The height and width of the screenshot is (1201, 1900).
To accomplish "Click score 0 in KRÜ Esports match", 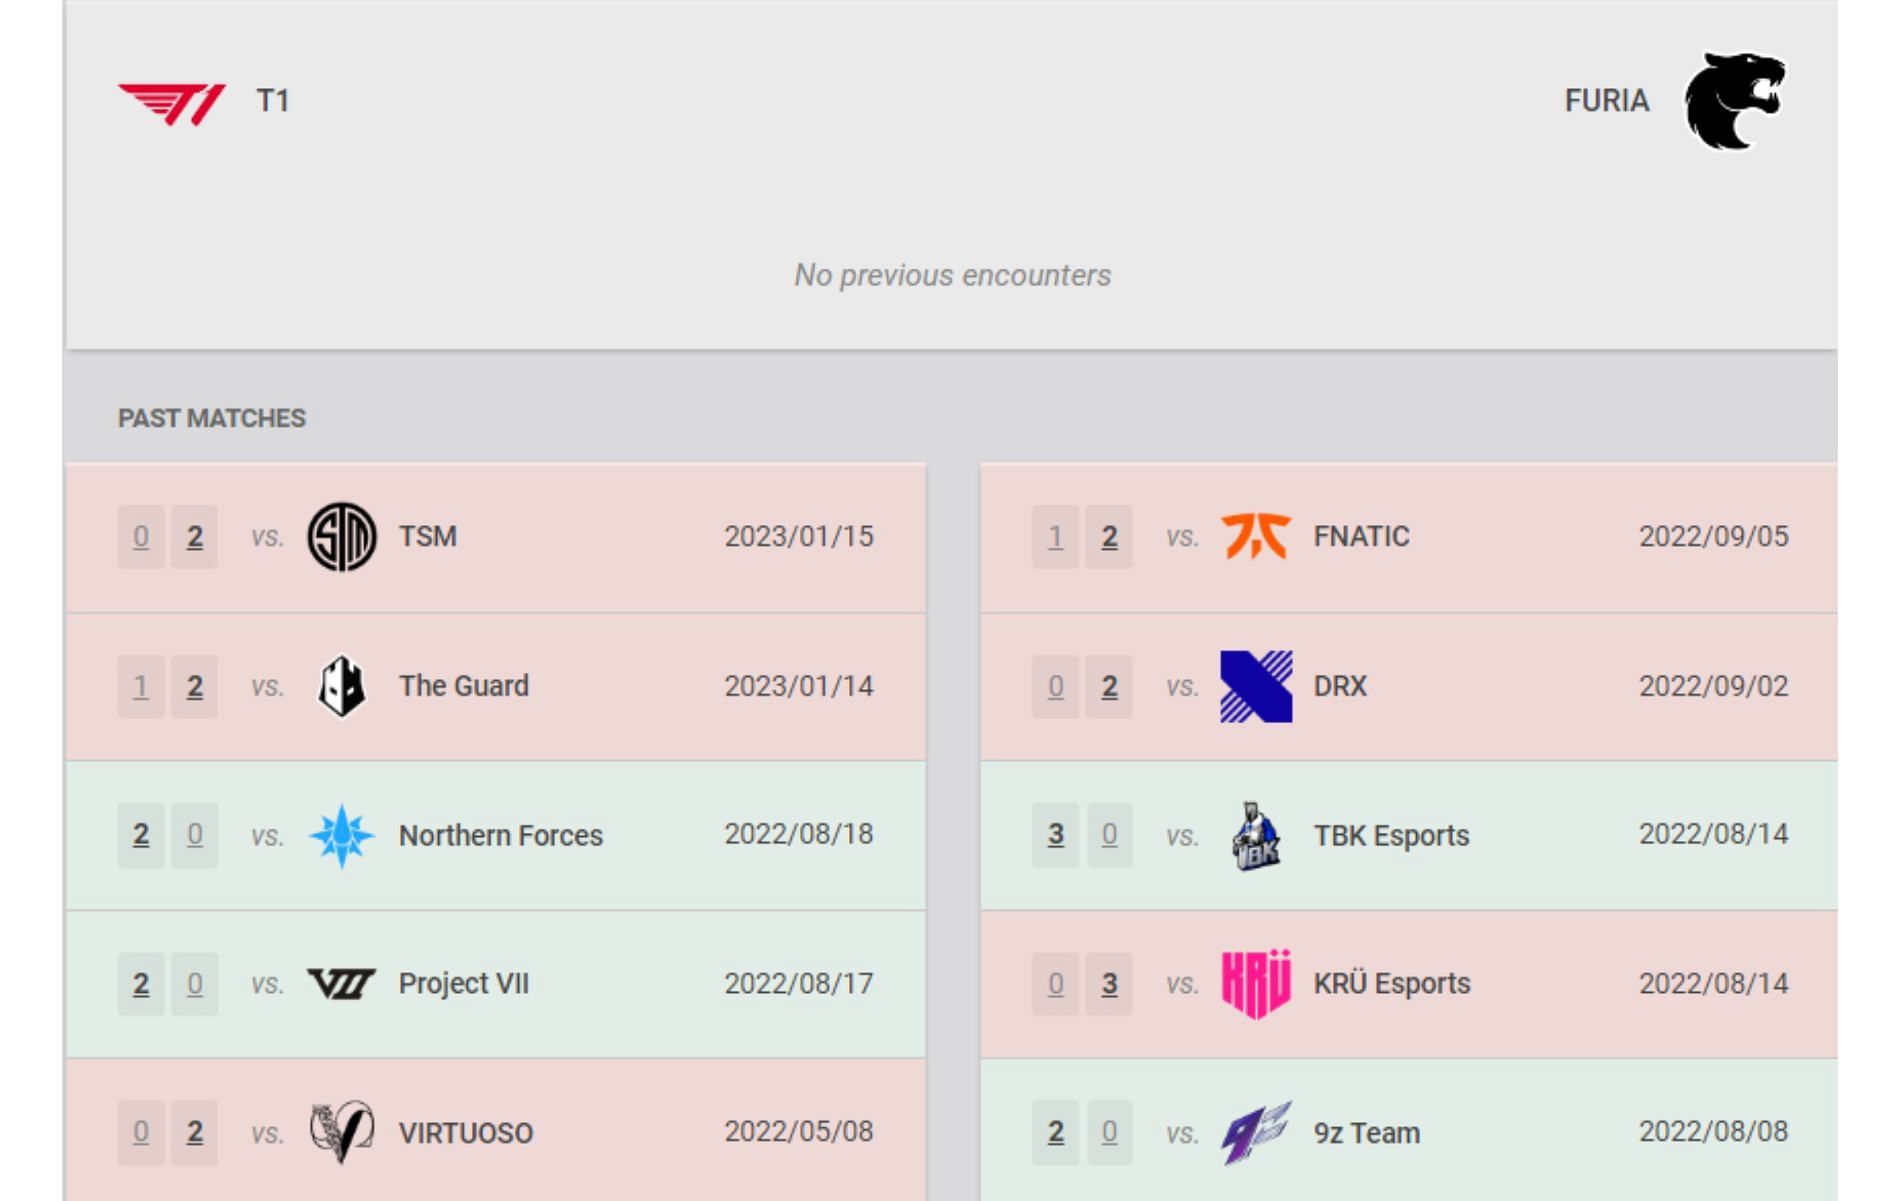I will [x=1056, y=984].
